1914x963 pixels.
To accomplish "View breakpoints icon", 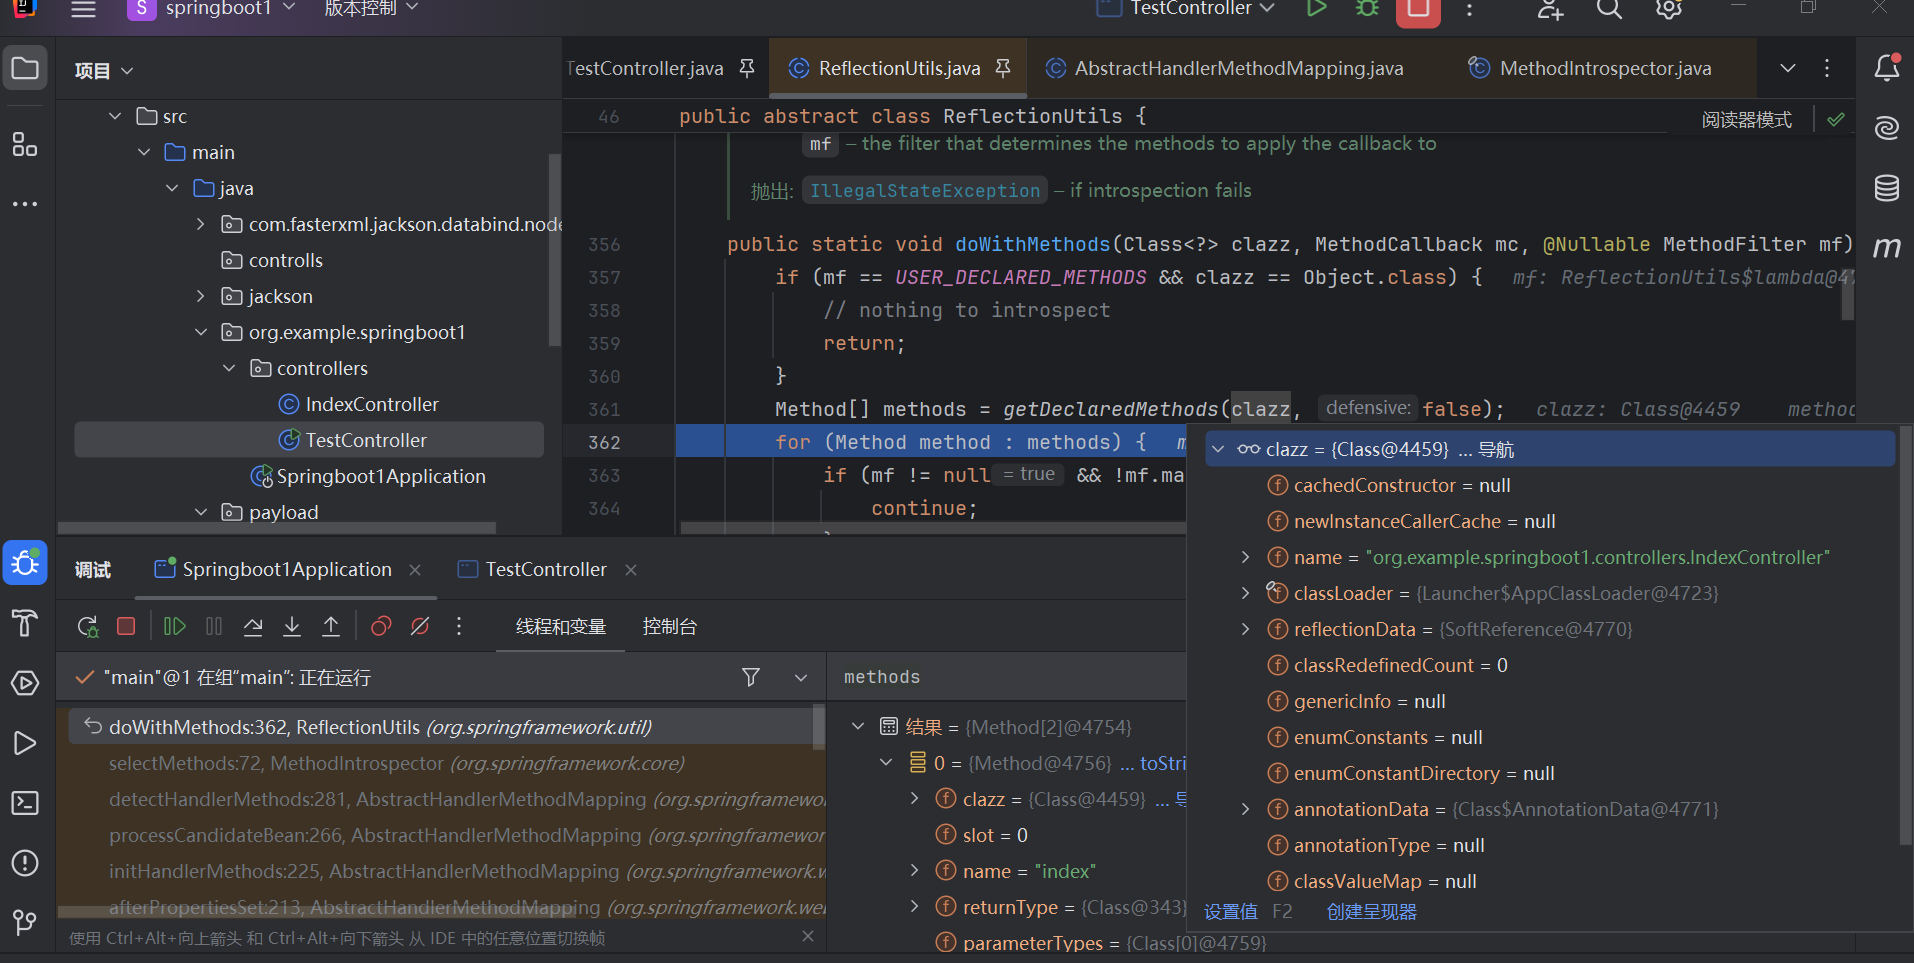I will coord(381,627).
